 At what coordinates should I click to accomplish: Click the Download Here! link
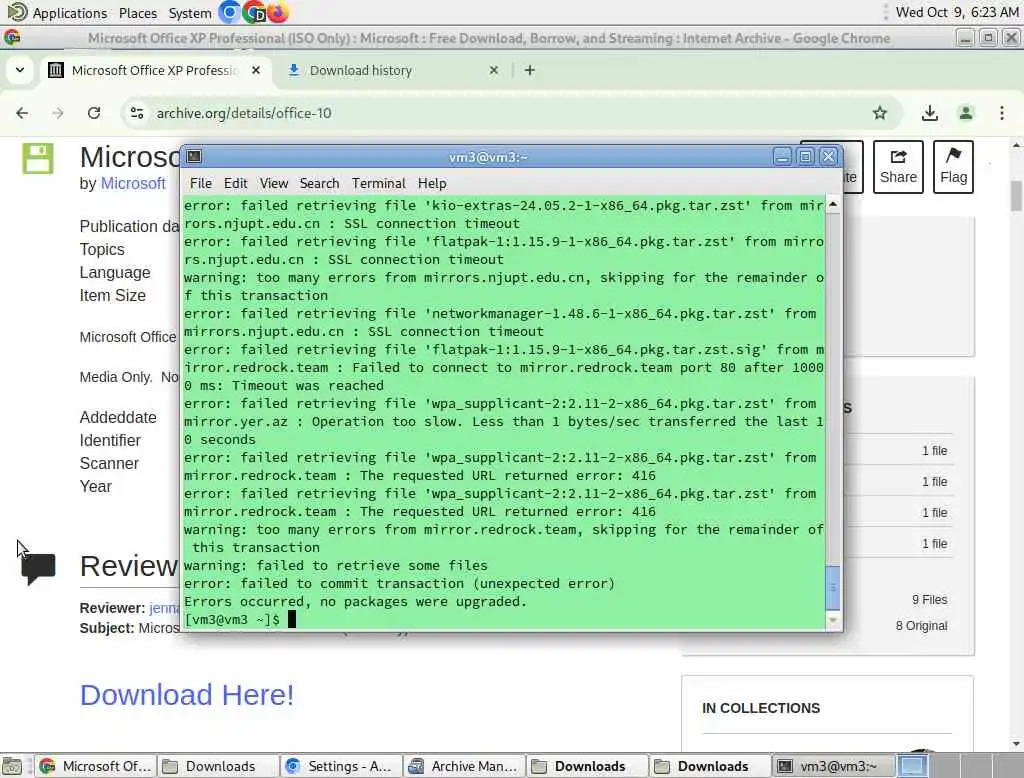(x=187, y=695)
